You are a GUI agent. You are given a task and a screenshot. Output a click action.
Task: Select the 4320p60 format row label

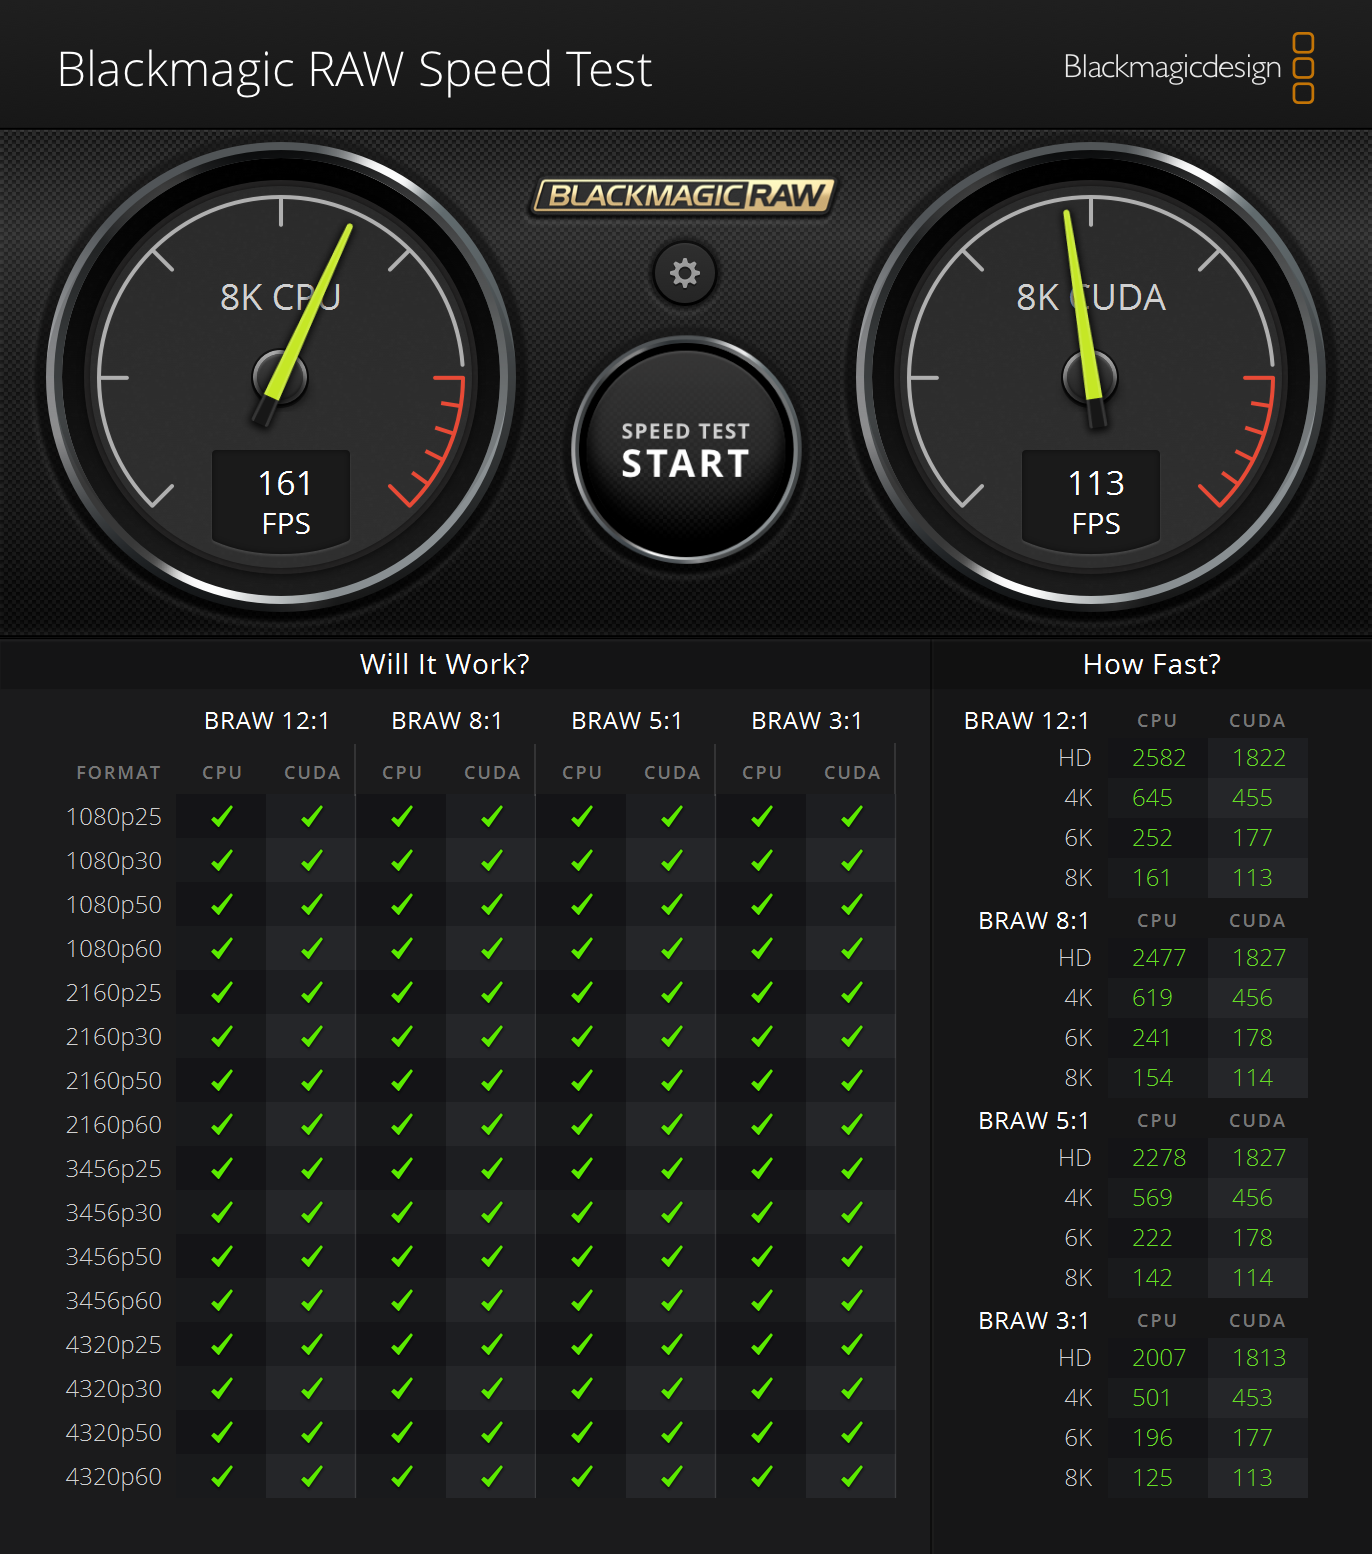click(x=113, y=1478)
